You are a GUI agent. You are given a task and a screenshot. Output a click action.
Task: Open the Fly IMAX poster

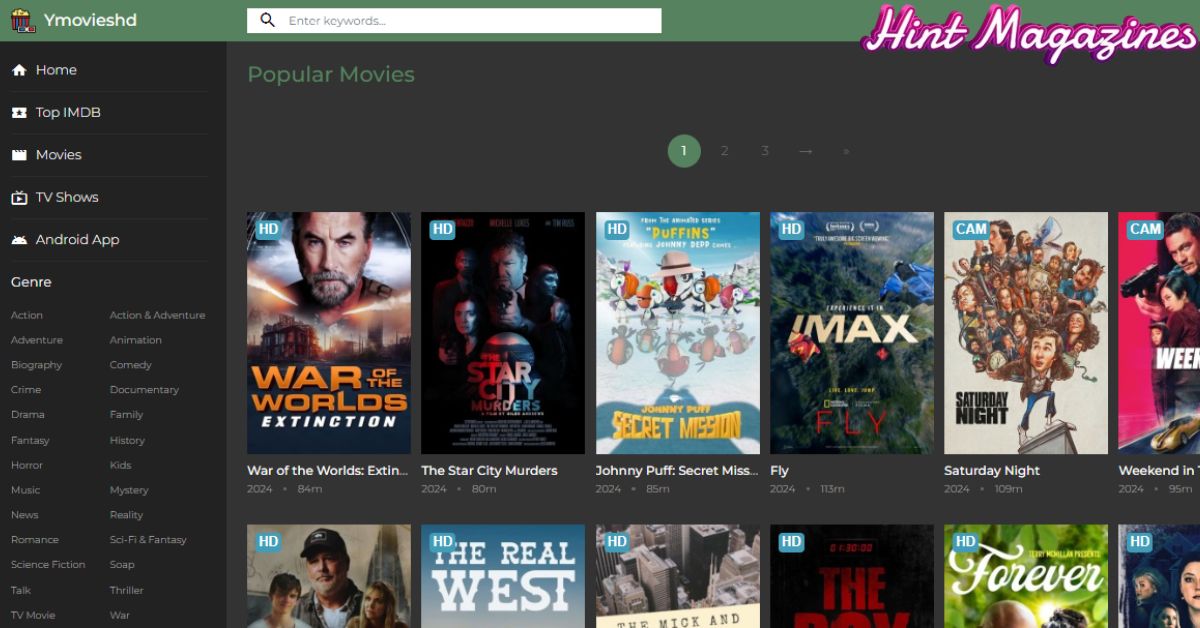852,333
